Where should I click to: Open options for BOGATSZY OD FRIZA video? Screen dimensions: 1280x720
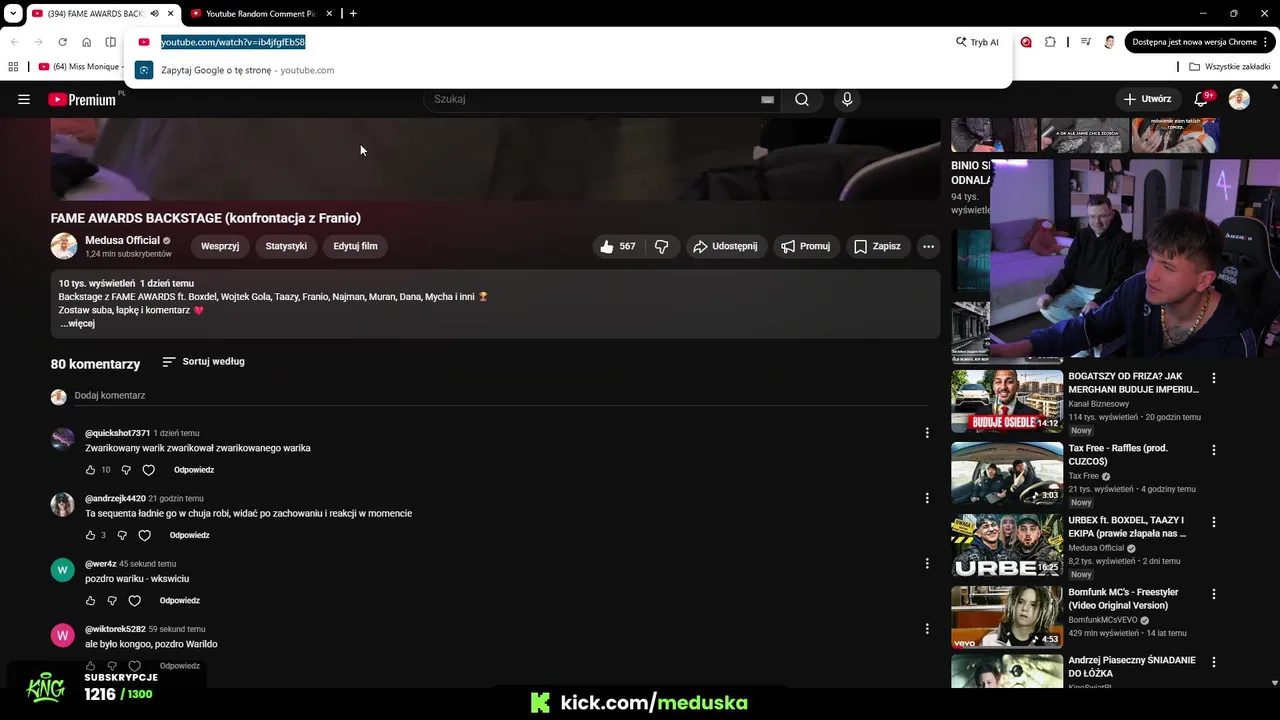click(x=1214, y=378)
